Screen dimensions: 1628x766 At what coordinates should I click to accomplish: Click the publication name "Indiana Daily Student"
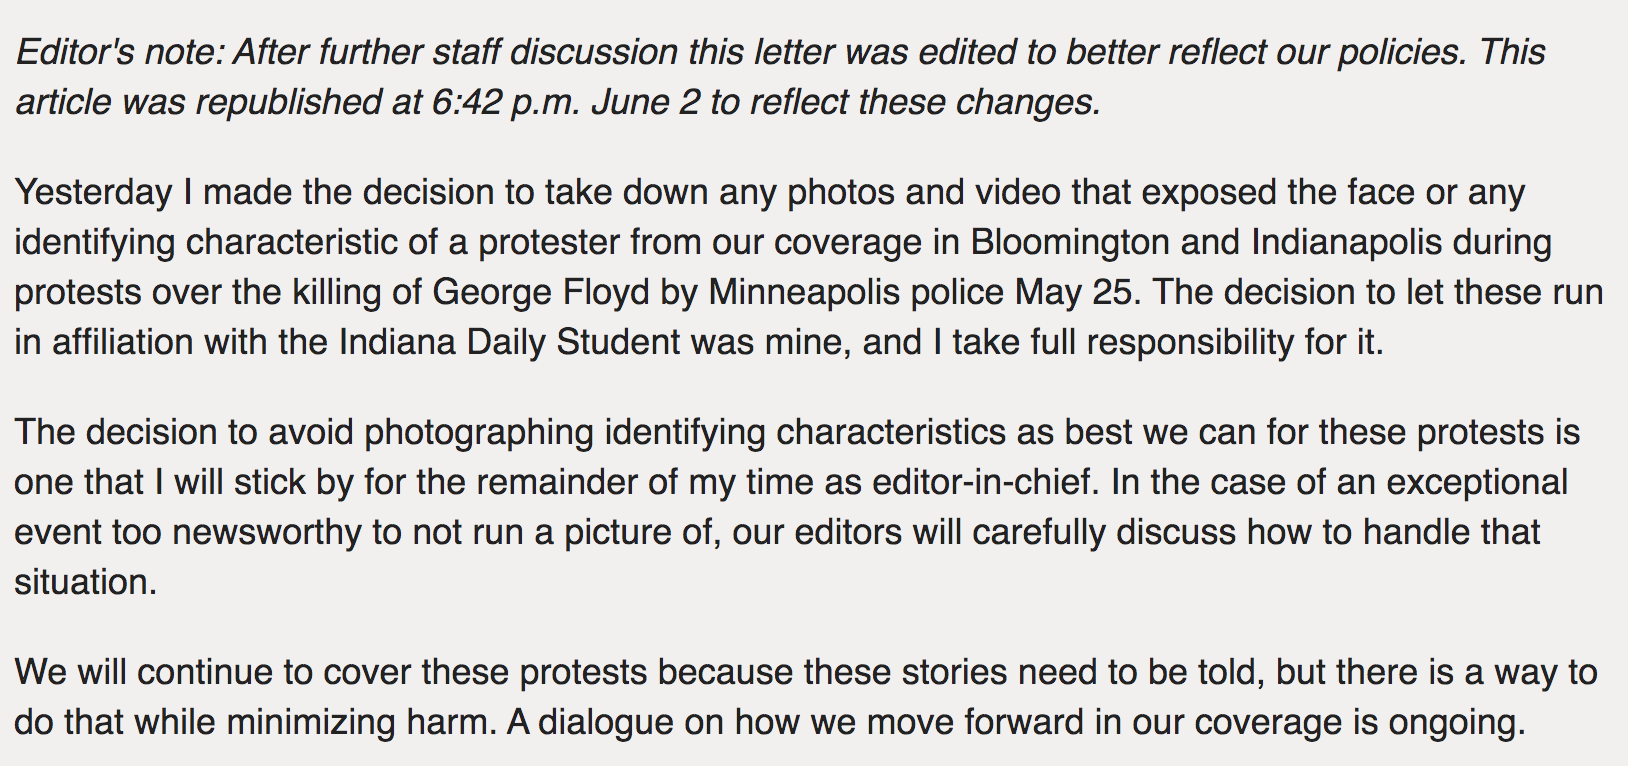tap(510, 342)
